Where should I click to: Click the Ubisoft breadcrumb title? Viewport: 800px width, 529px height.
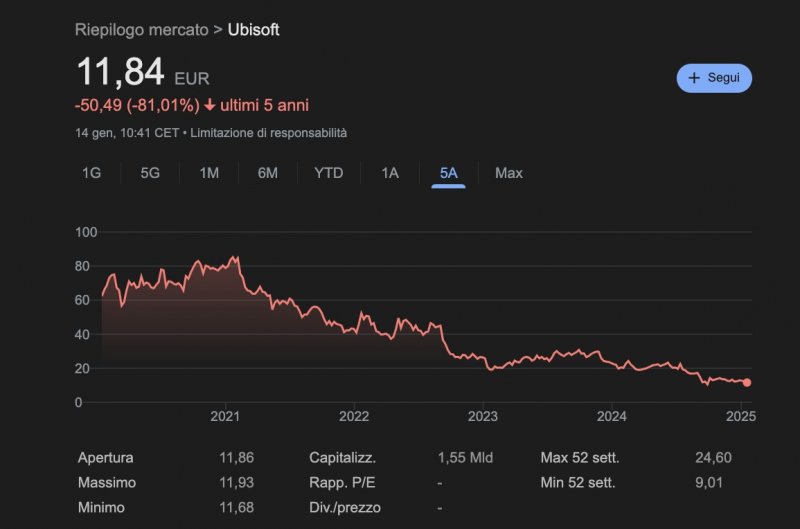point(255,30)
